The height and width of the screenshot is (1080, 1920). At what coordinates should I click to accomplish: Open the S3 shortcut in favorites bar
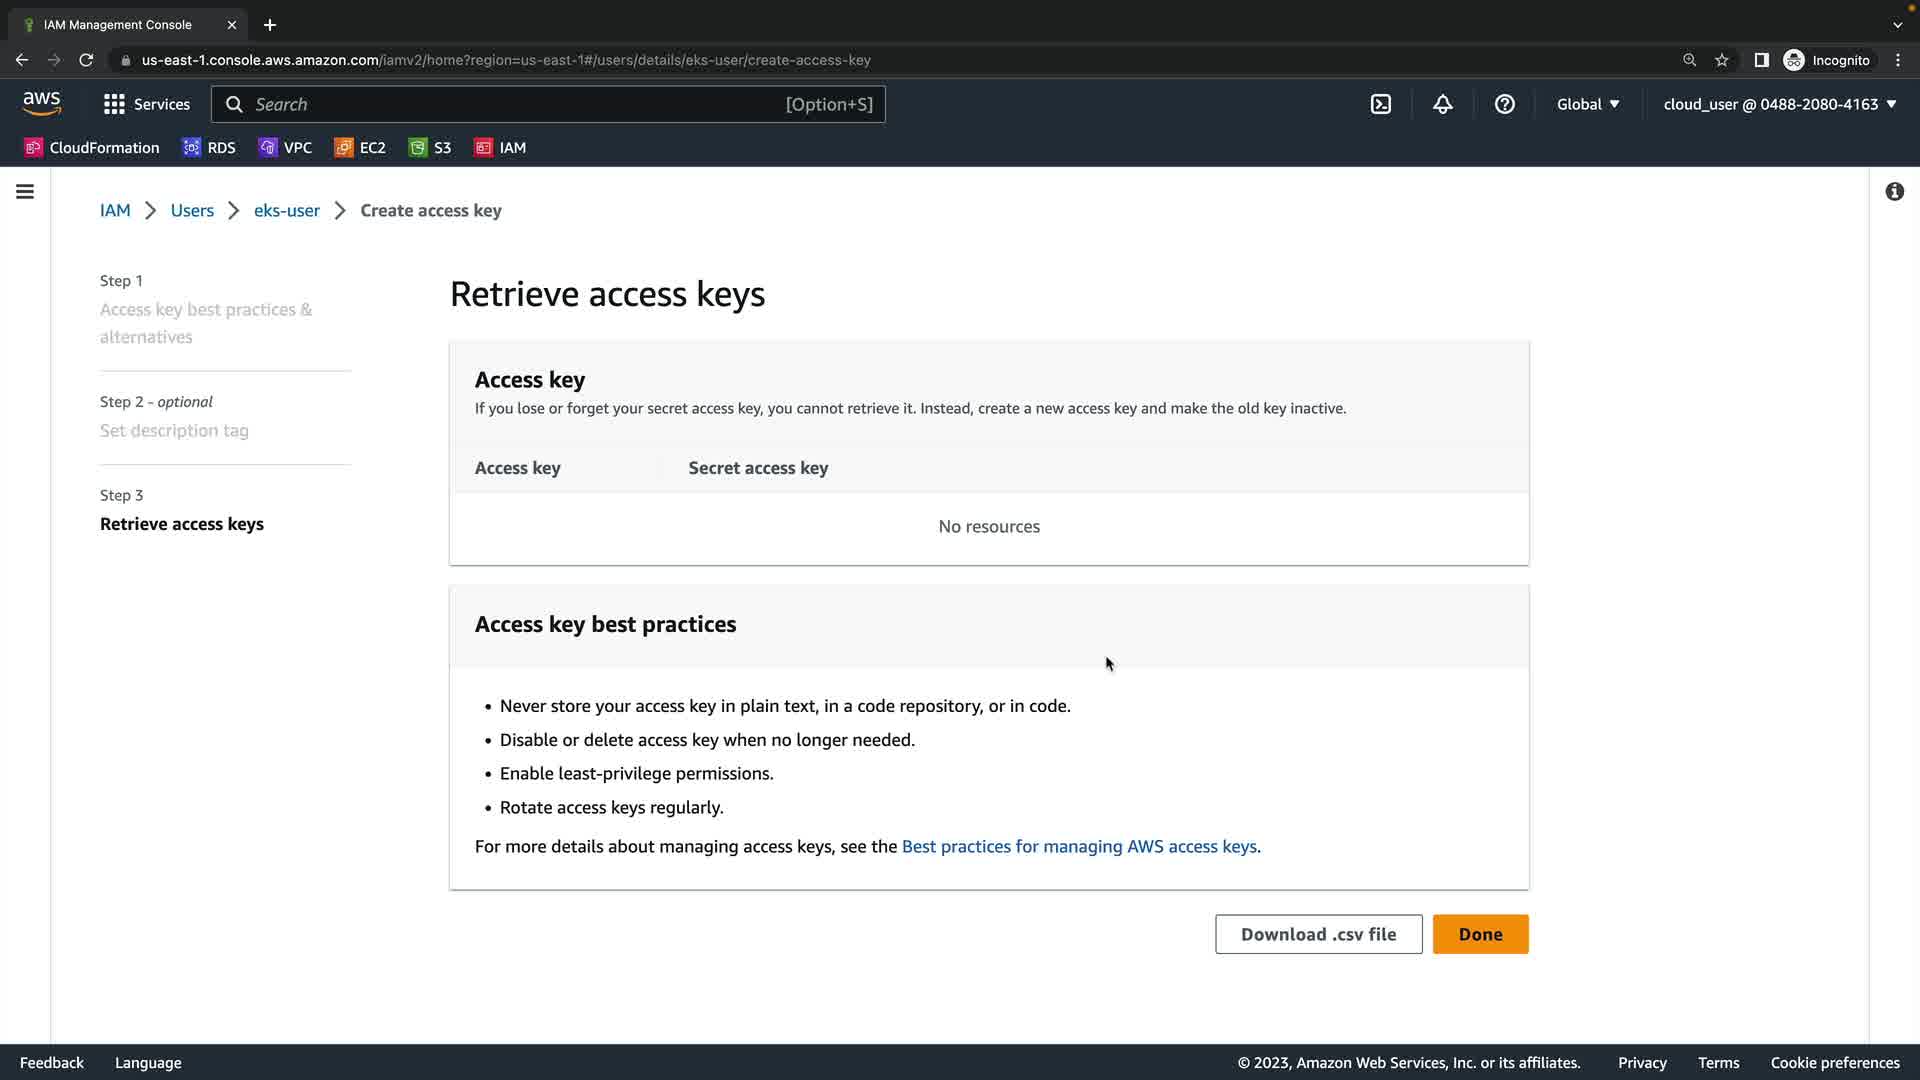430,147
